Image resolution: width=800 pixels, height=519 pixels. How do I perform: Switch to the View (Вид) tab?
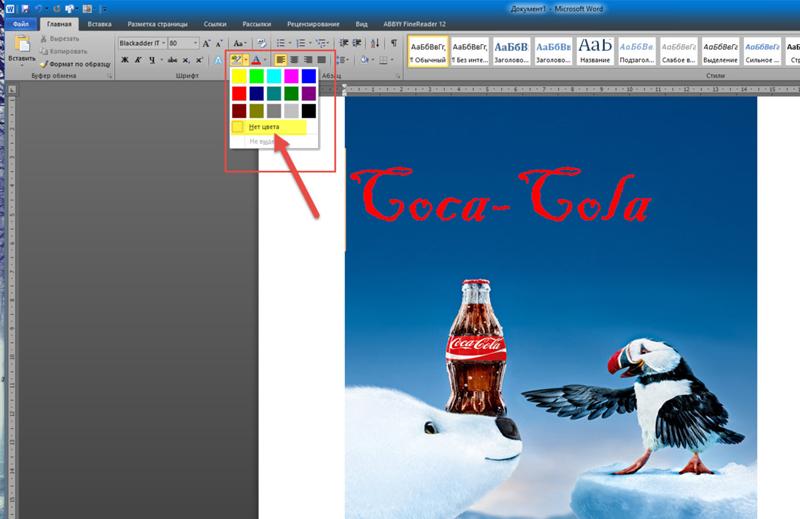(x=362, y=24)
